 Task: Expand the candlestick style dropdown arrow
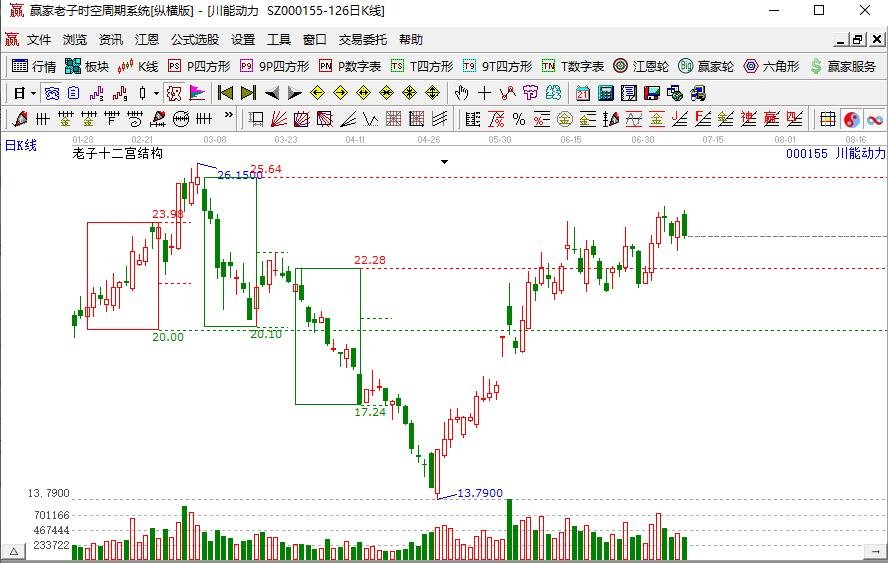[x=156, y=93]
